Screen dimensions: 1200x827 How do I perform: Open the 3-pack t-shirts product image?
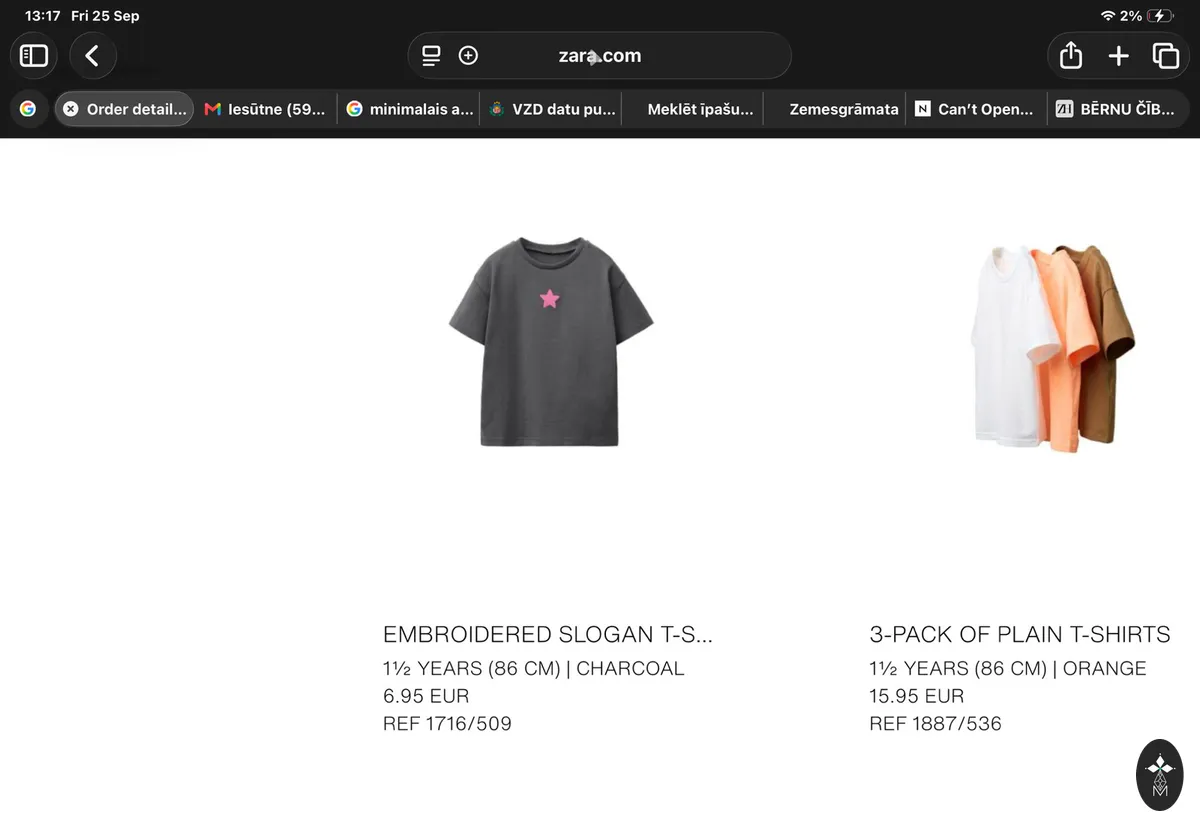coord(1052,347)
